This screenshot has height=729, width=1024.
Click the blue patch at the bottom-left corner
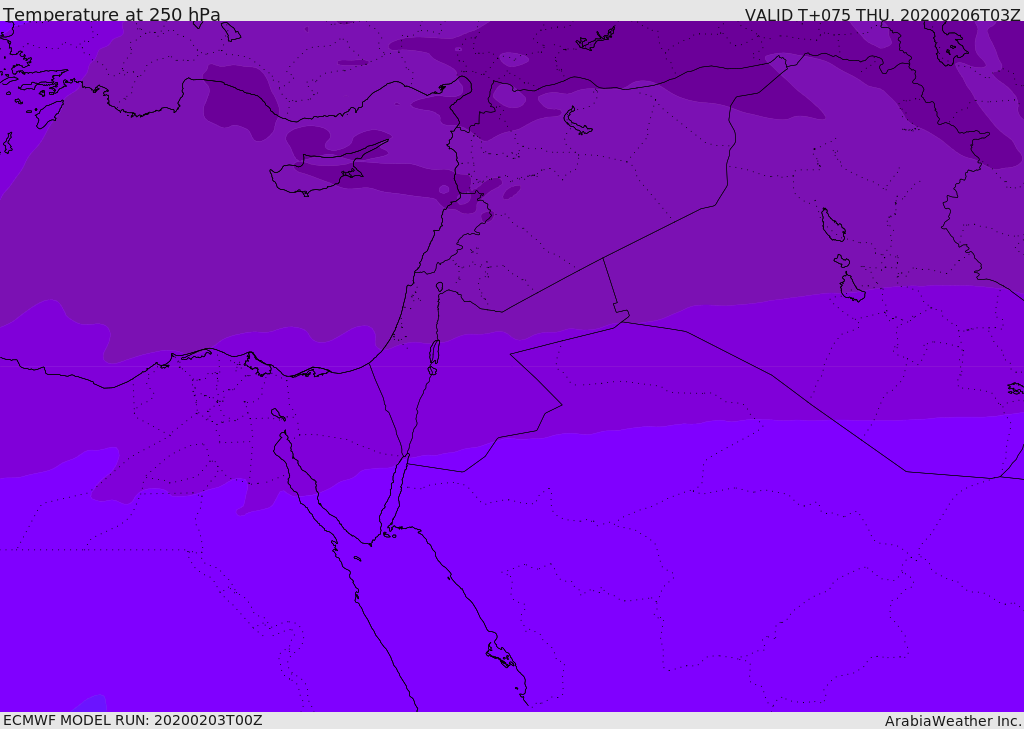[x=90, y=704]
